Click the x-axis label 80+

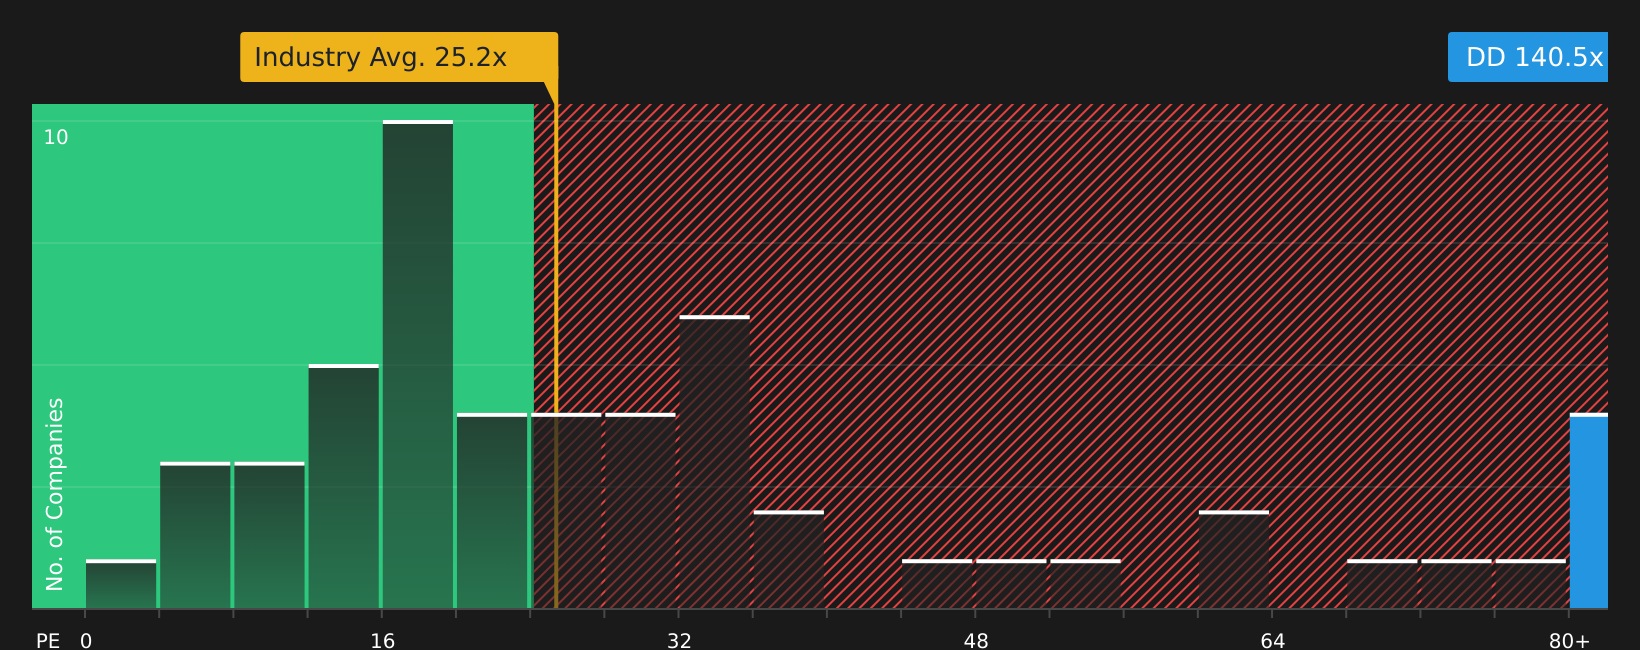point(1569,641)
